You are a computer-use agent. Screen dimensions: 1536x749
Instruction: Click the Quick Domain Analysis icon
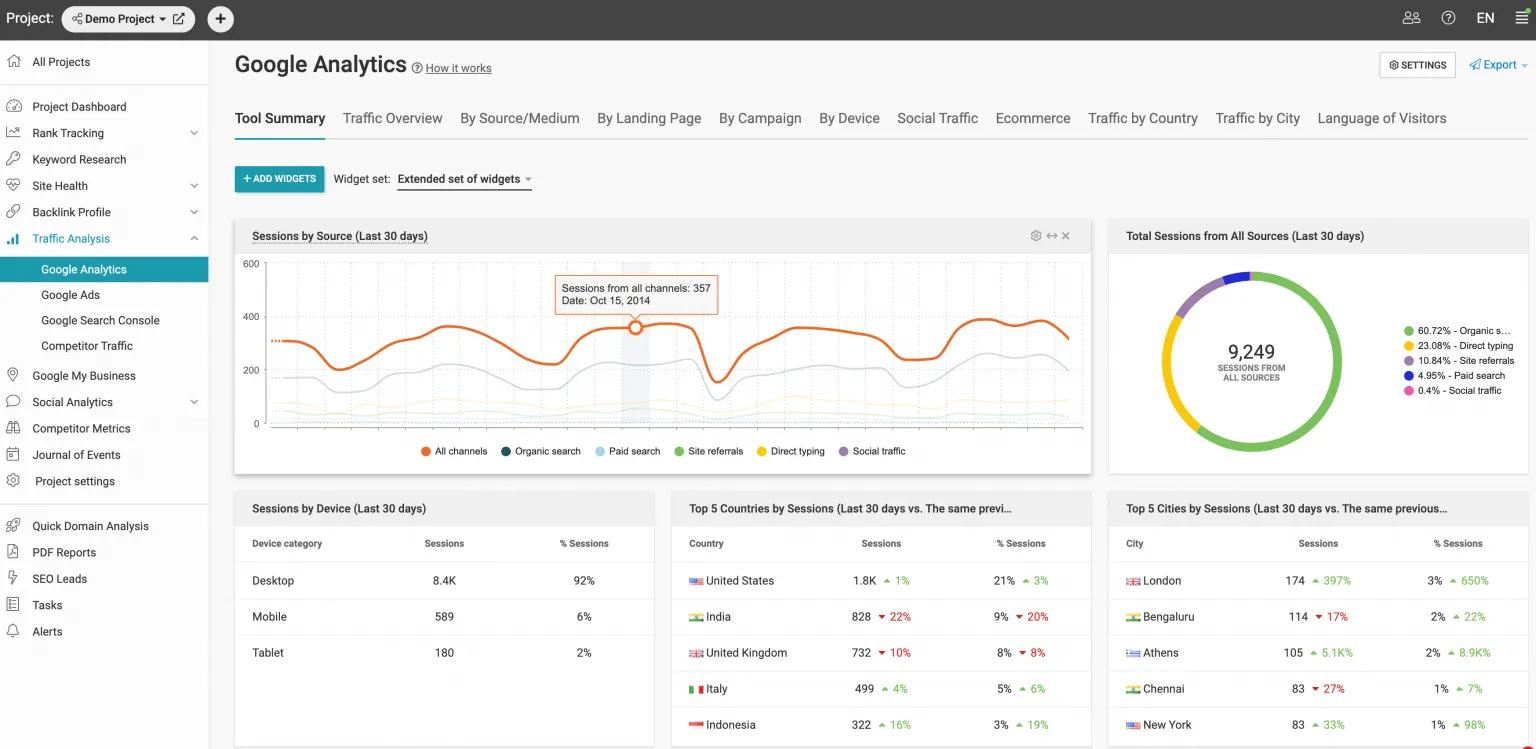click(14, 526)
